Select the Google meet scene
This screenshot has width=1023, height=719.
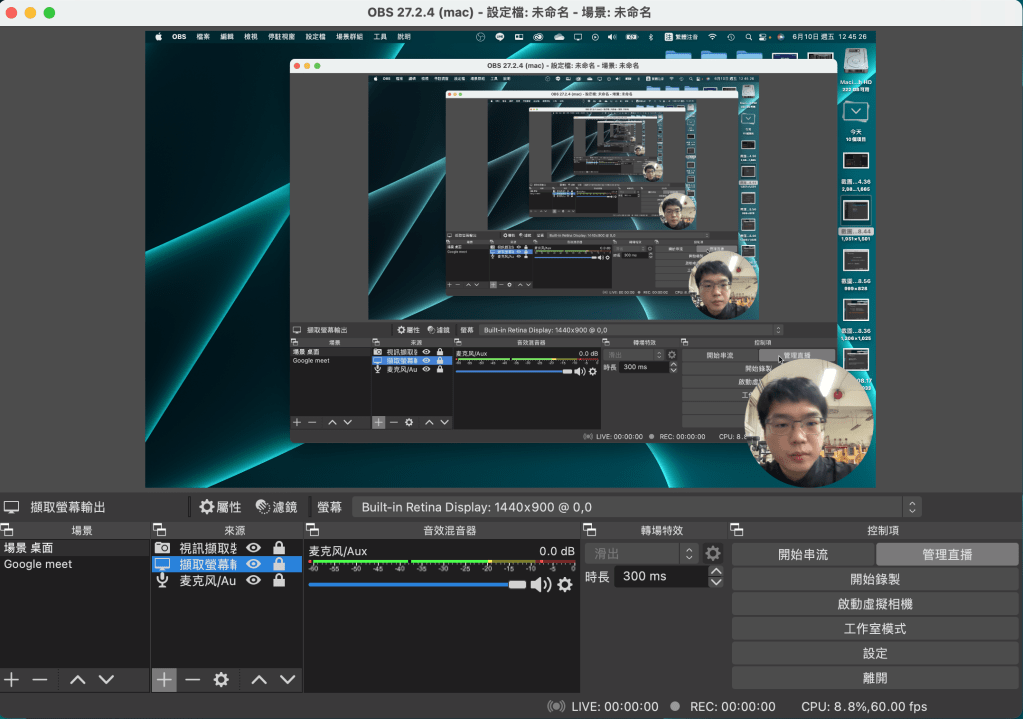(38, 564)
